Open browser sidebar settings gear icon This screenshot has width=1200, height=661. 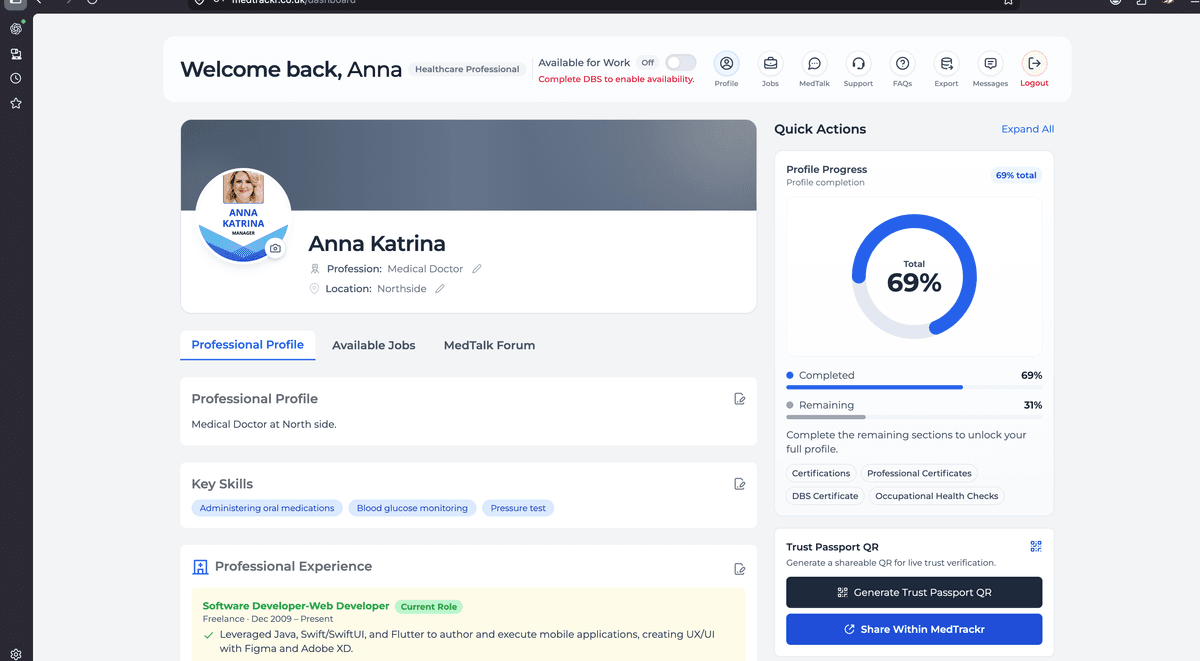pos(16,655)
